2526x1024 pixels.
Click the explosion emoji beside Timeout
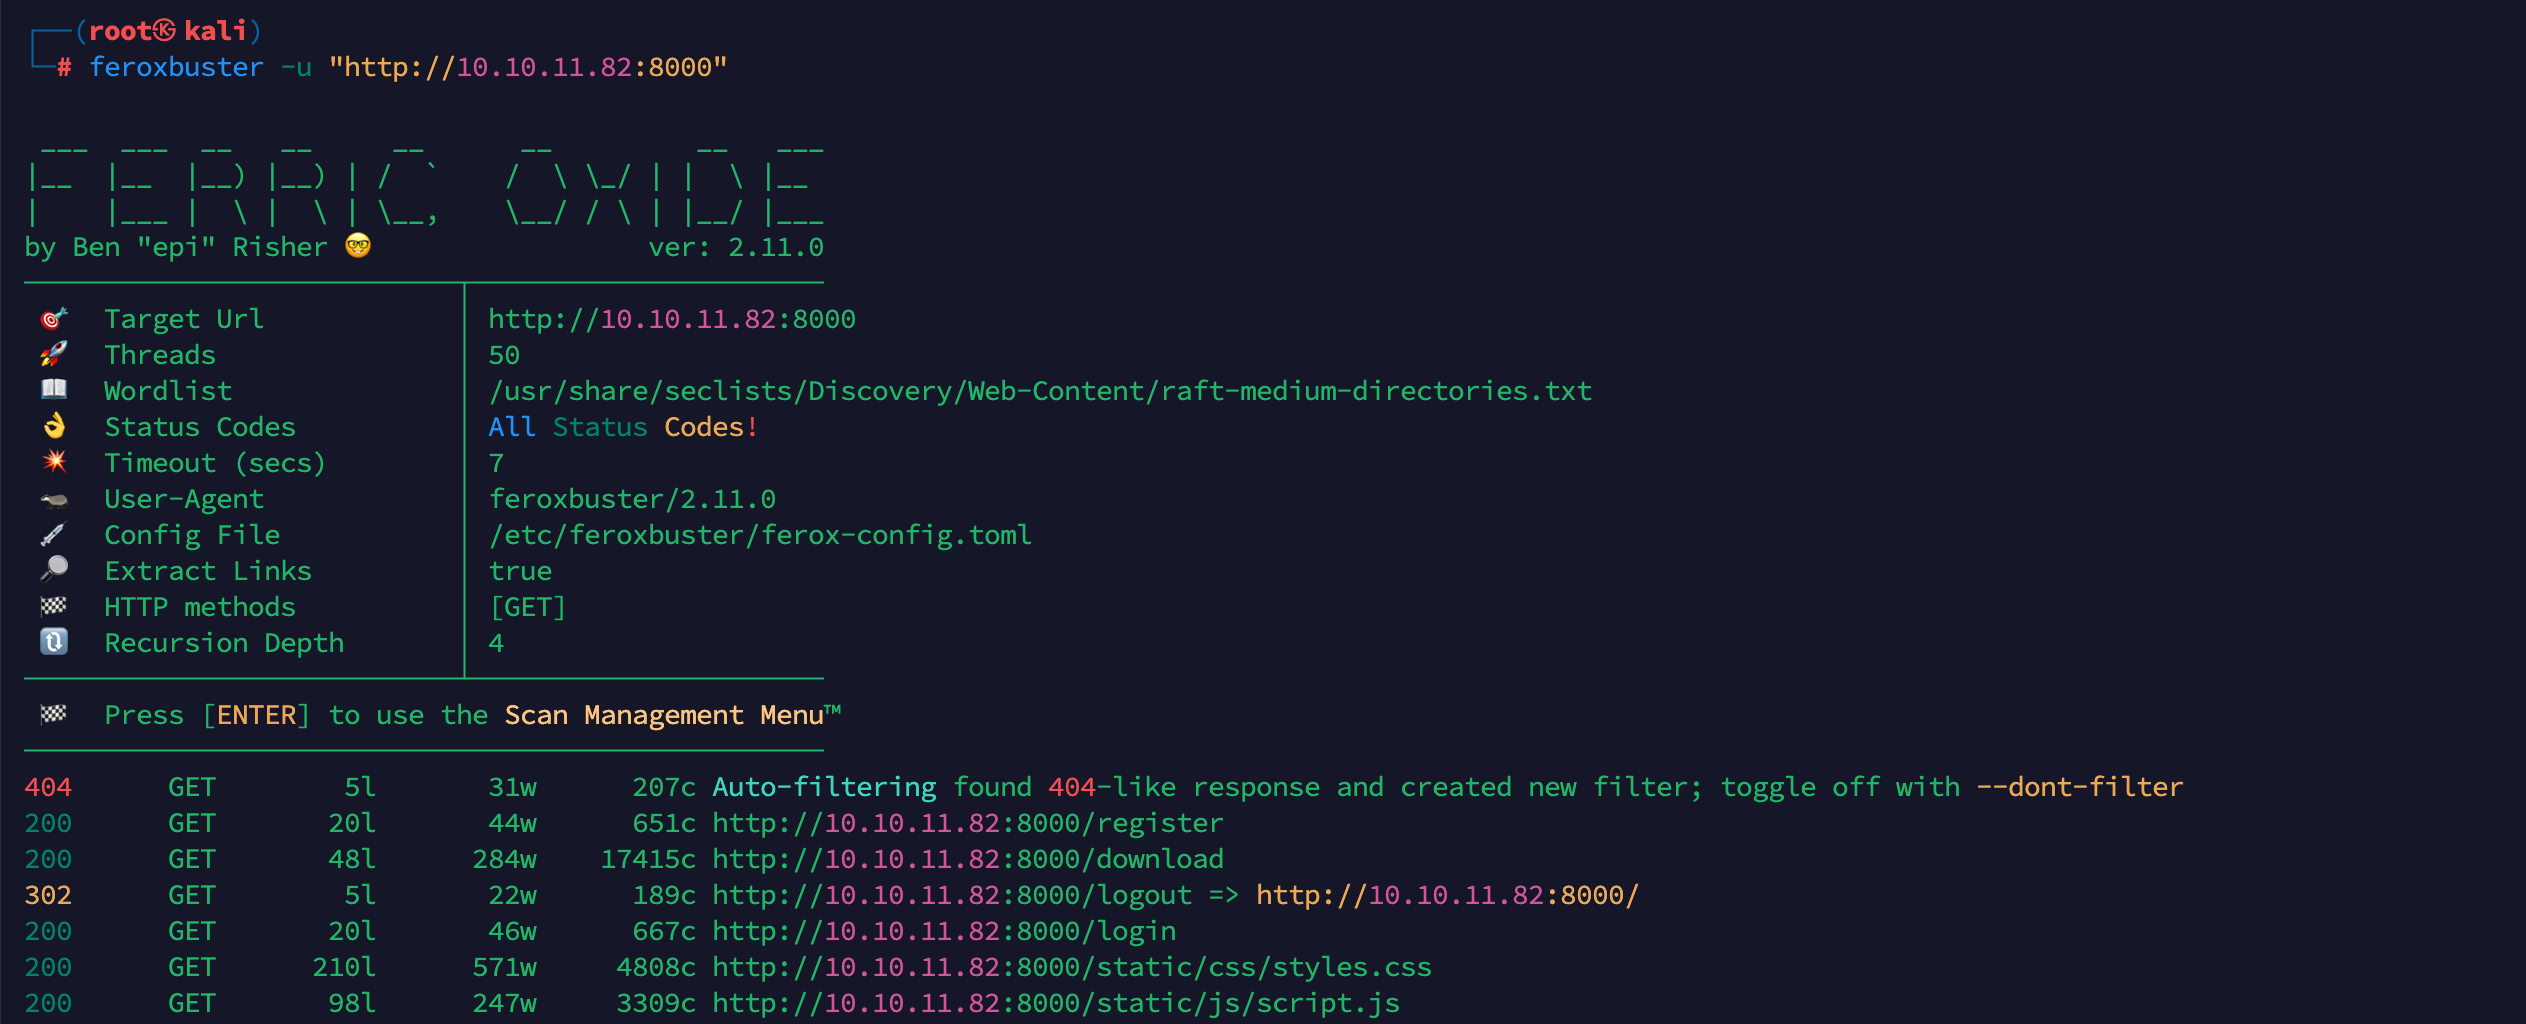[x=54, y=462]
